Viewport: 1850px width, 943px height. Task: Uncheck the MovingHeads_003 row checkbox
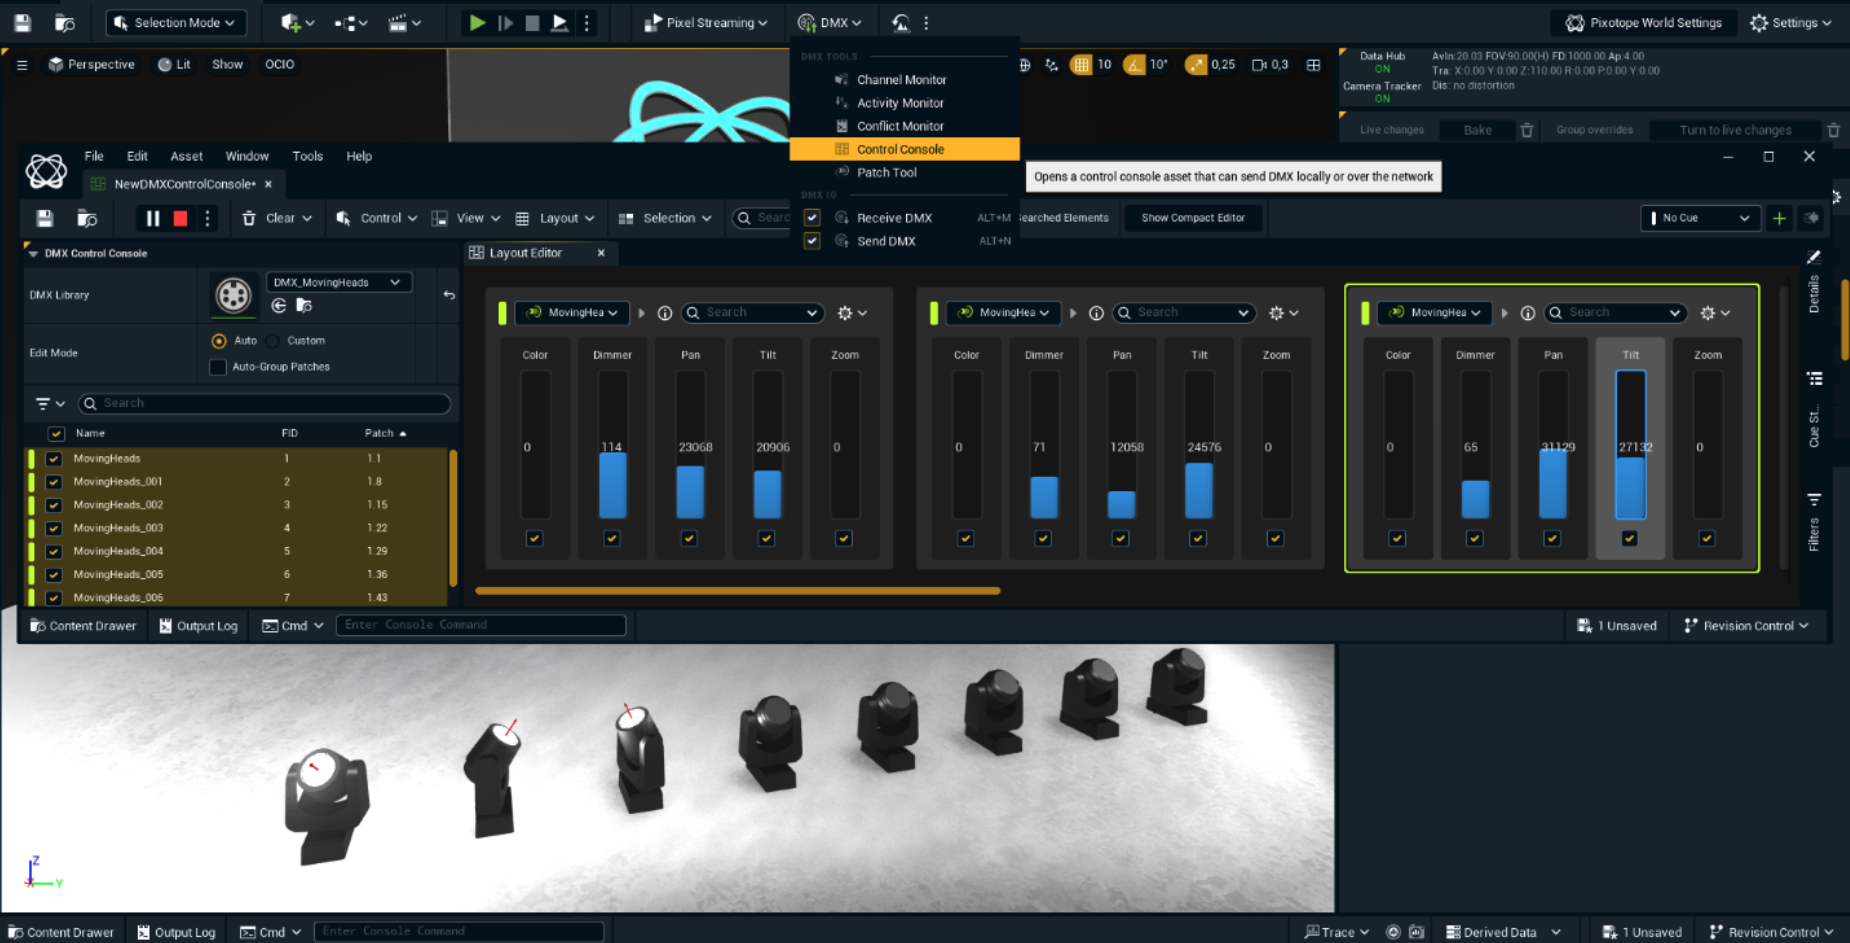(54, 528)
